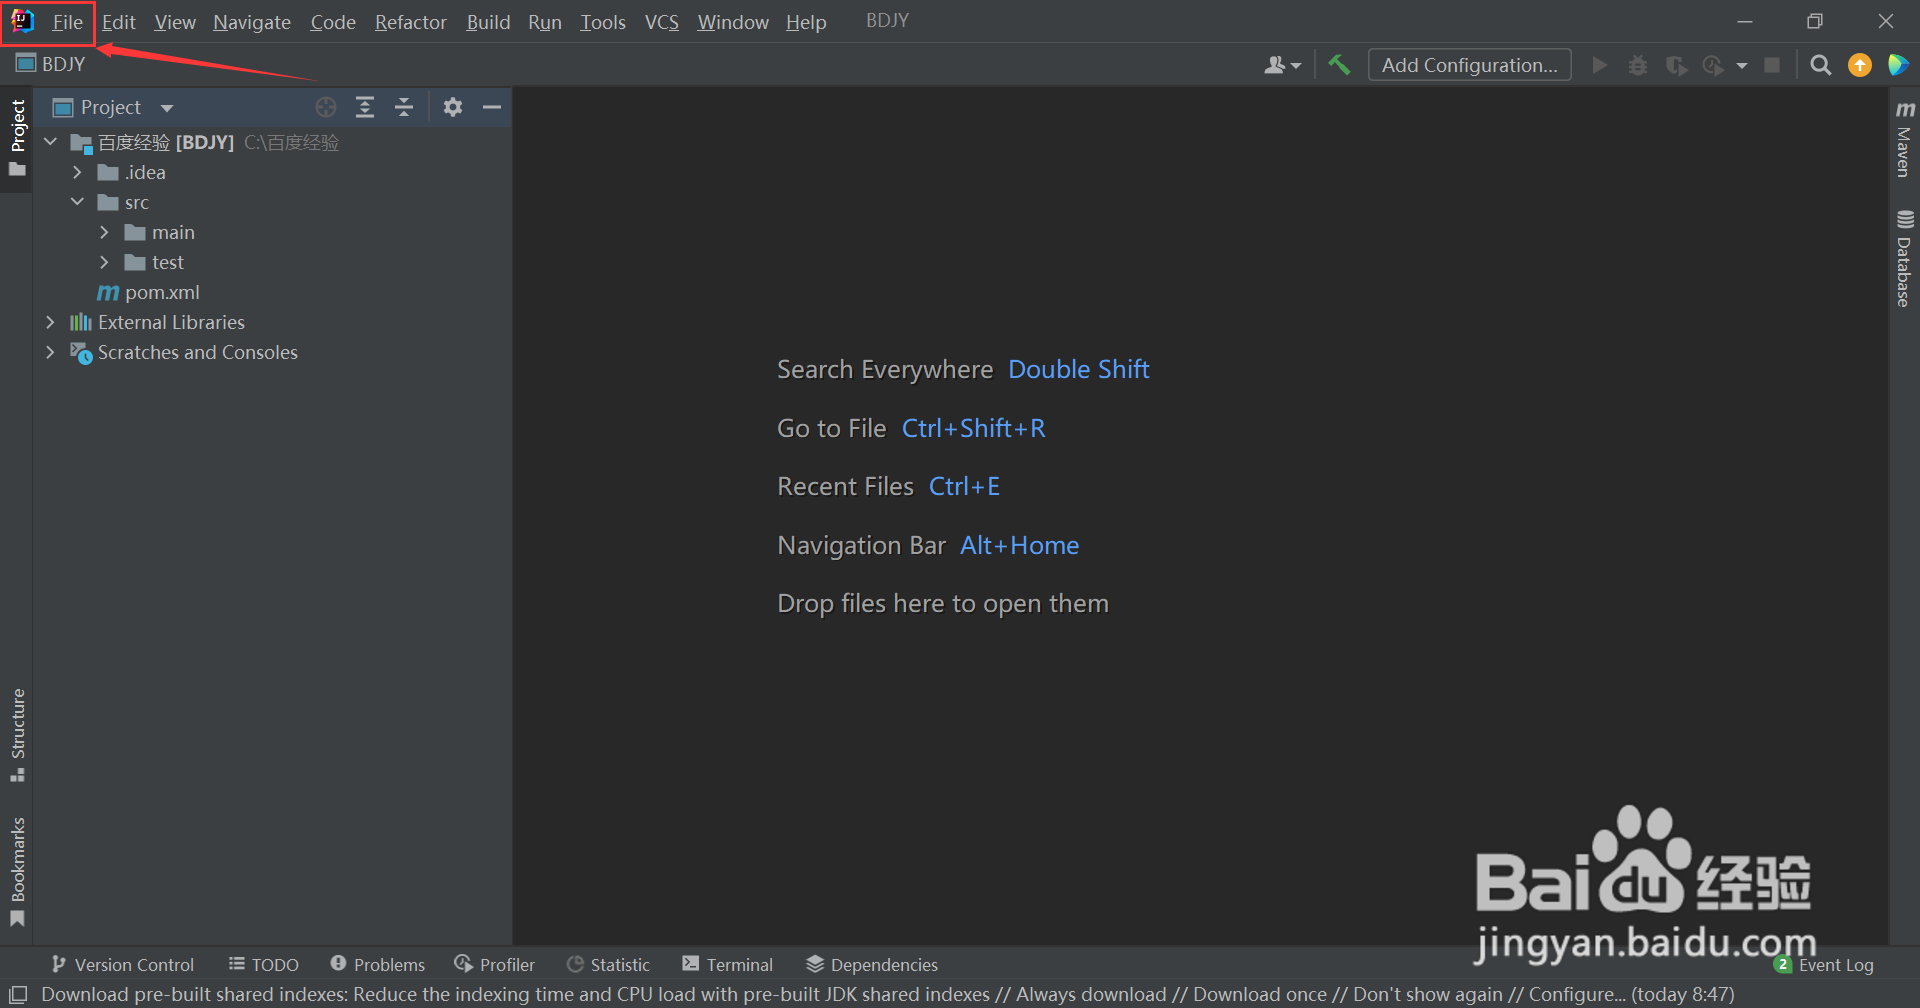Open the Database tool window
Viewport: 1920px width, 1008px height.
(1904, 258)
